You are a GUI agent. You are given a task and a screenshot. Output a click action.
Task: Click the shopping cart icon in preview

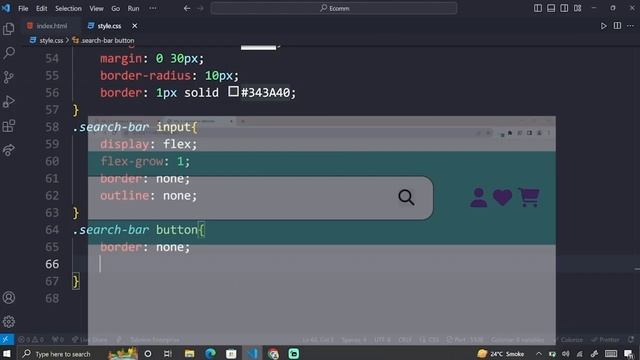click(x=529, y=197)
